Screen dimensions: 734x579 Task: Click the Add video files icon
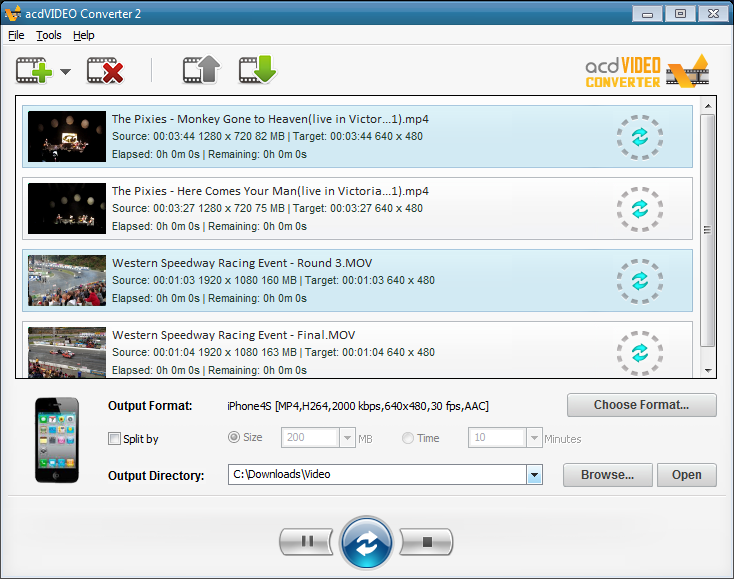pos(34,71)
